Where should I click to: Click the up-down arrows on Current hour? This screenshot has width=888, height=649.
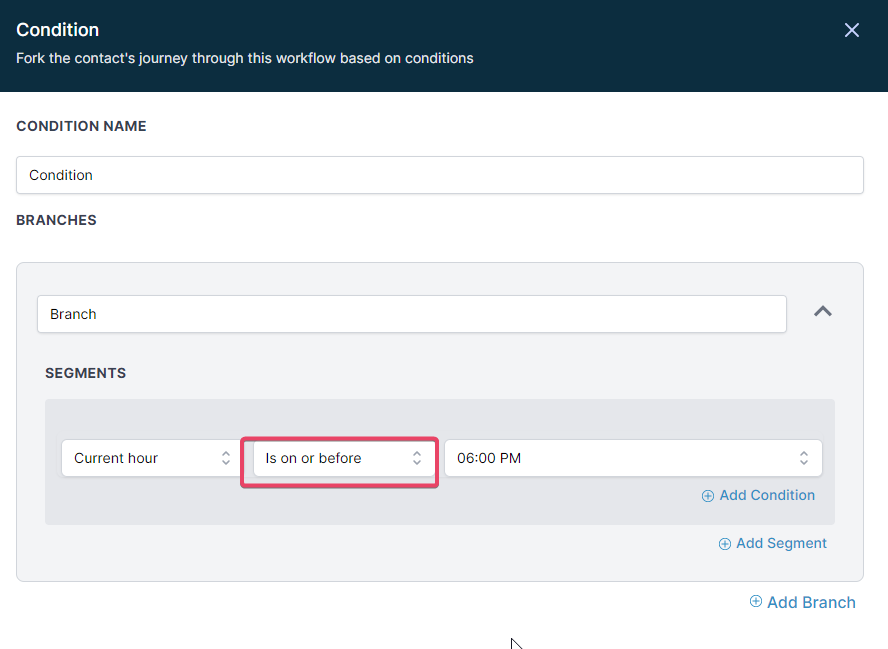tap(226, 458)
